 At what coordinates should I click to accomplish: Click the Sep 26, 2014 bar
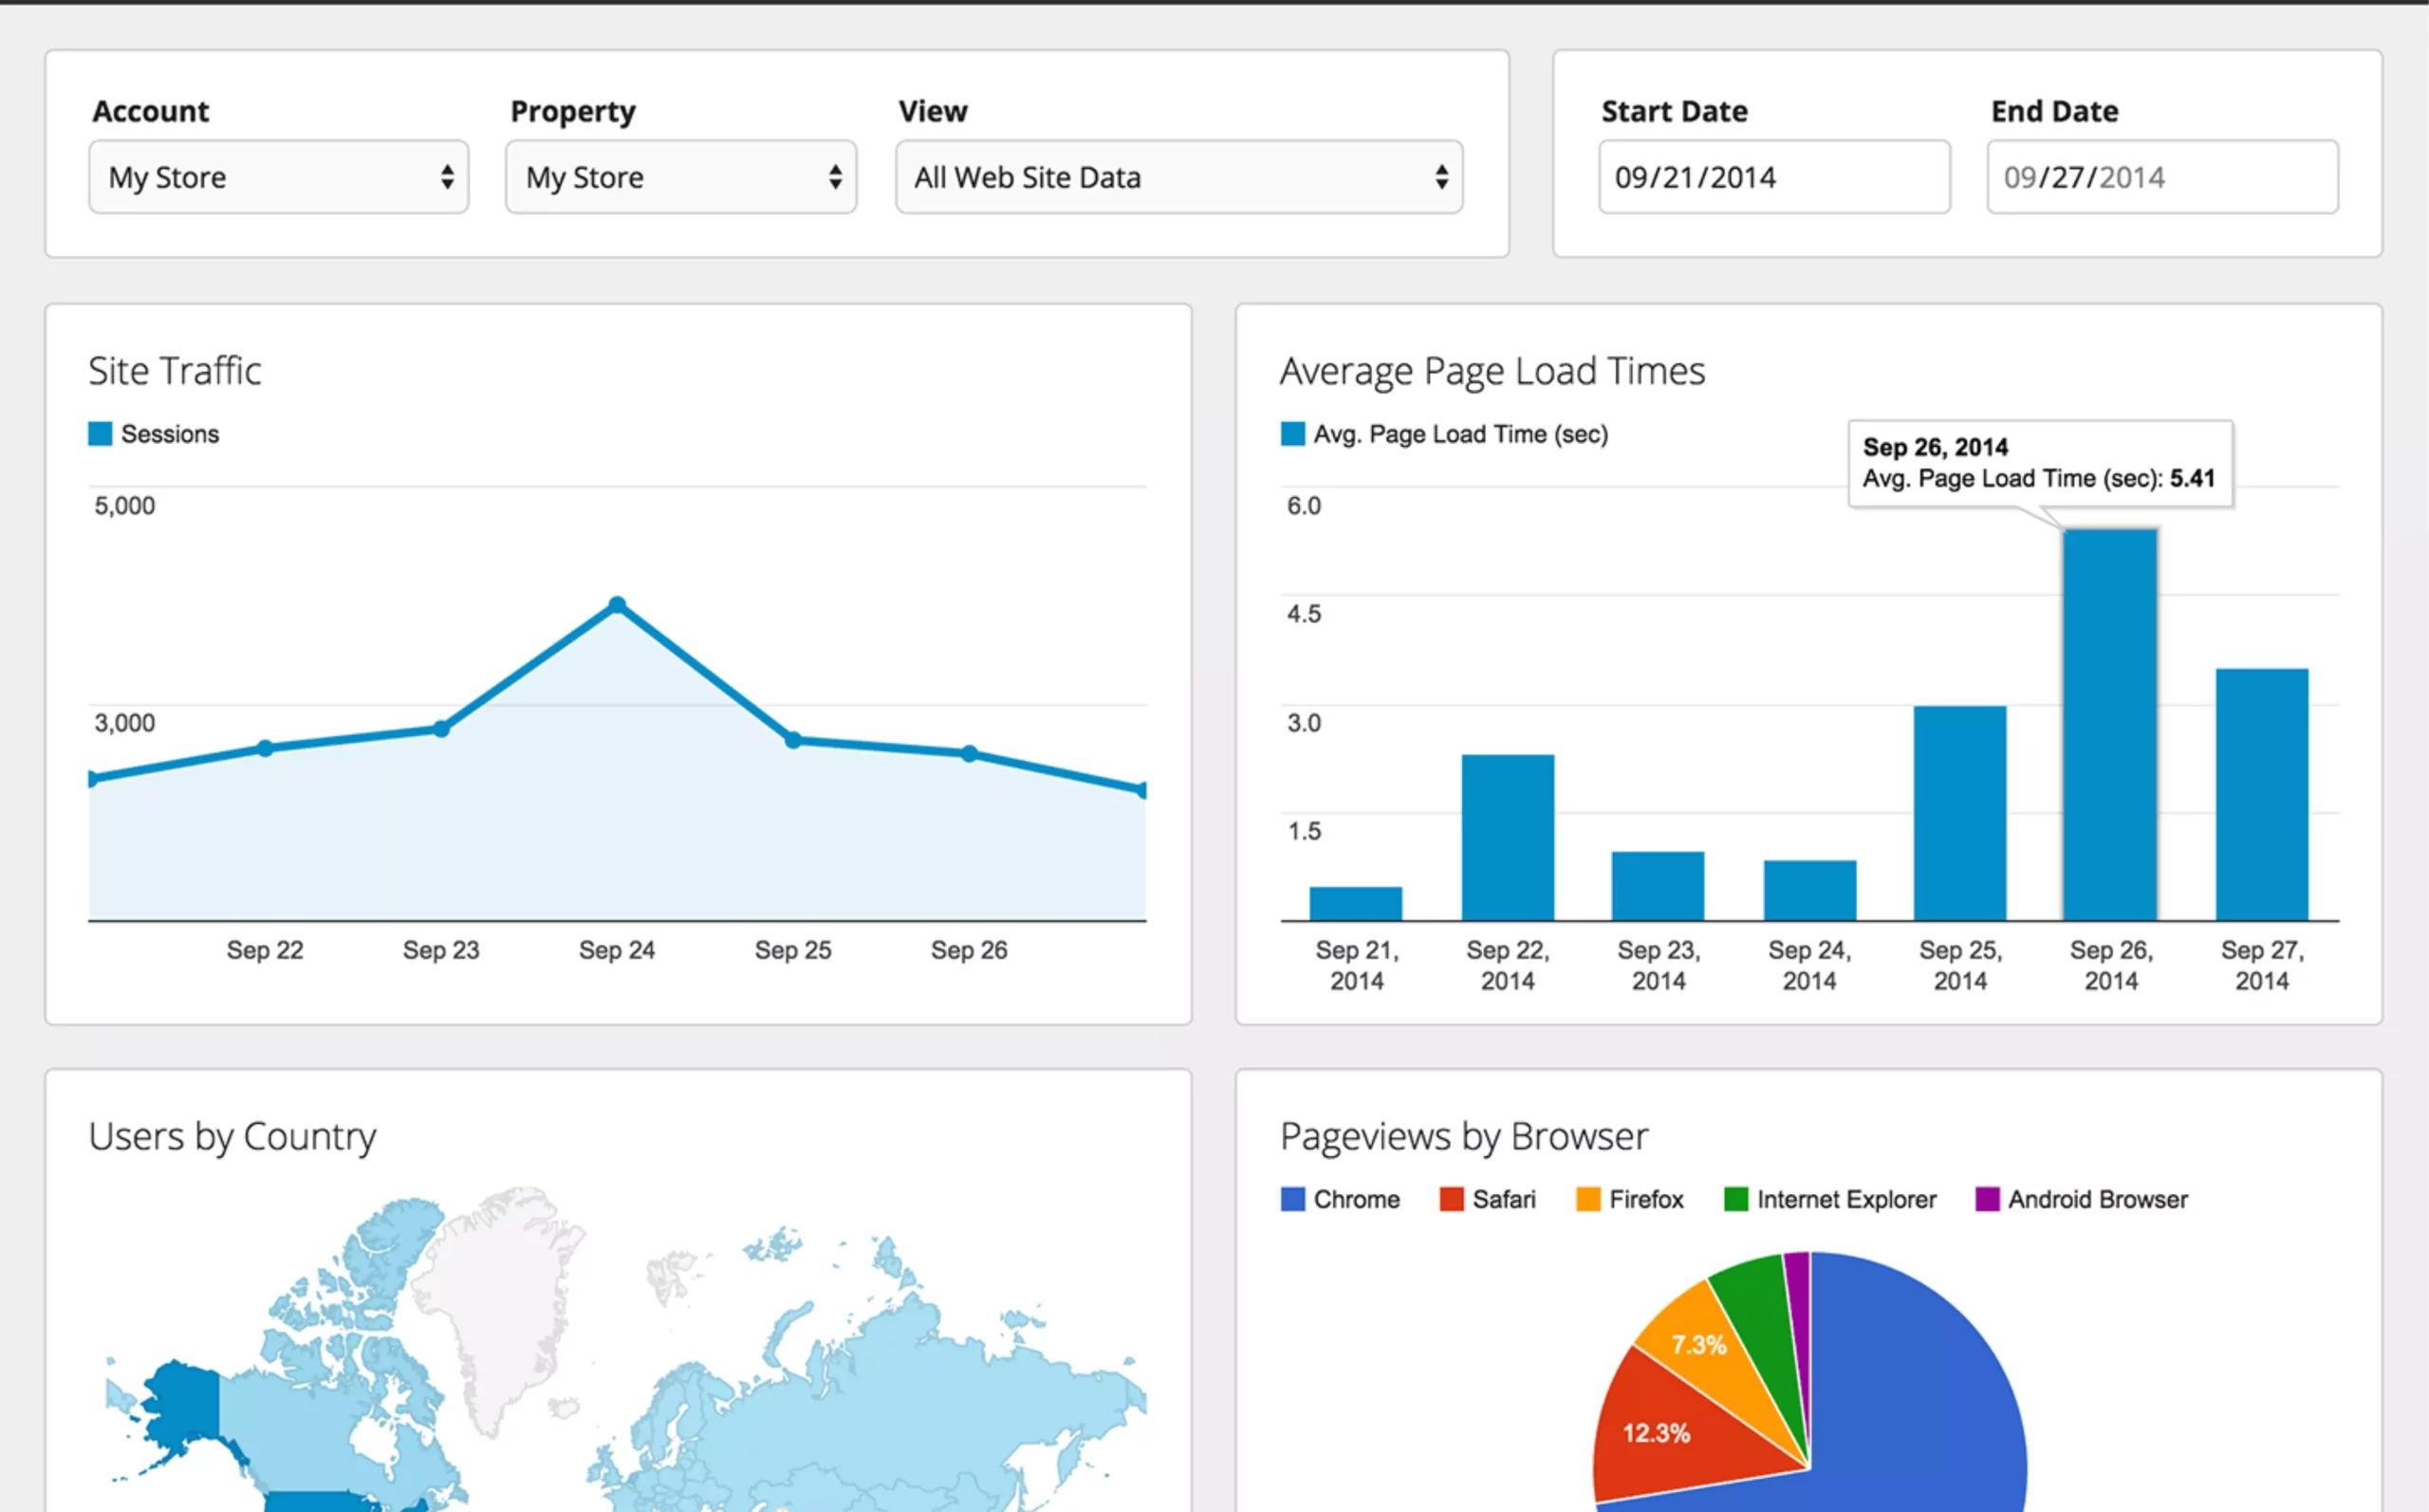[2109, 725]
